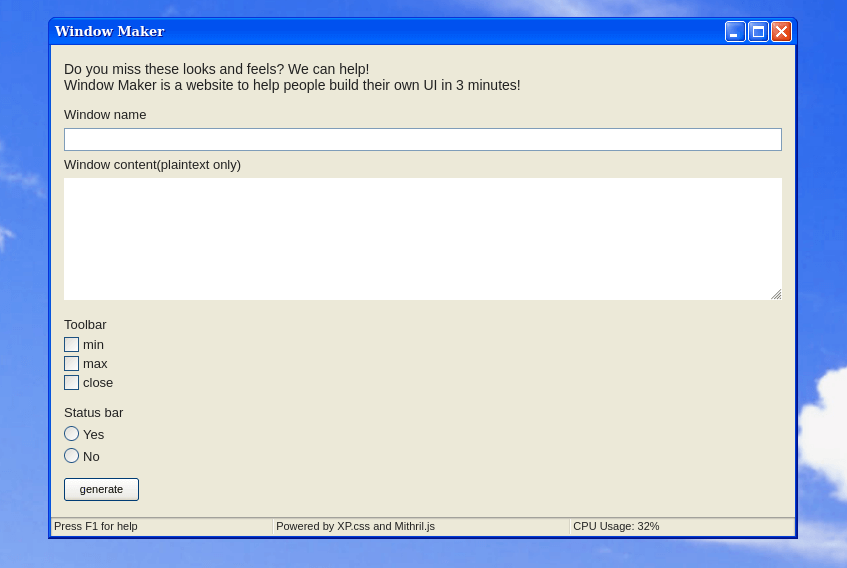Screen dimensions: 847x568
Task: Click inside the Window content text area
Action: click(422, 238)
